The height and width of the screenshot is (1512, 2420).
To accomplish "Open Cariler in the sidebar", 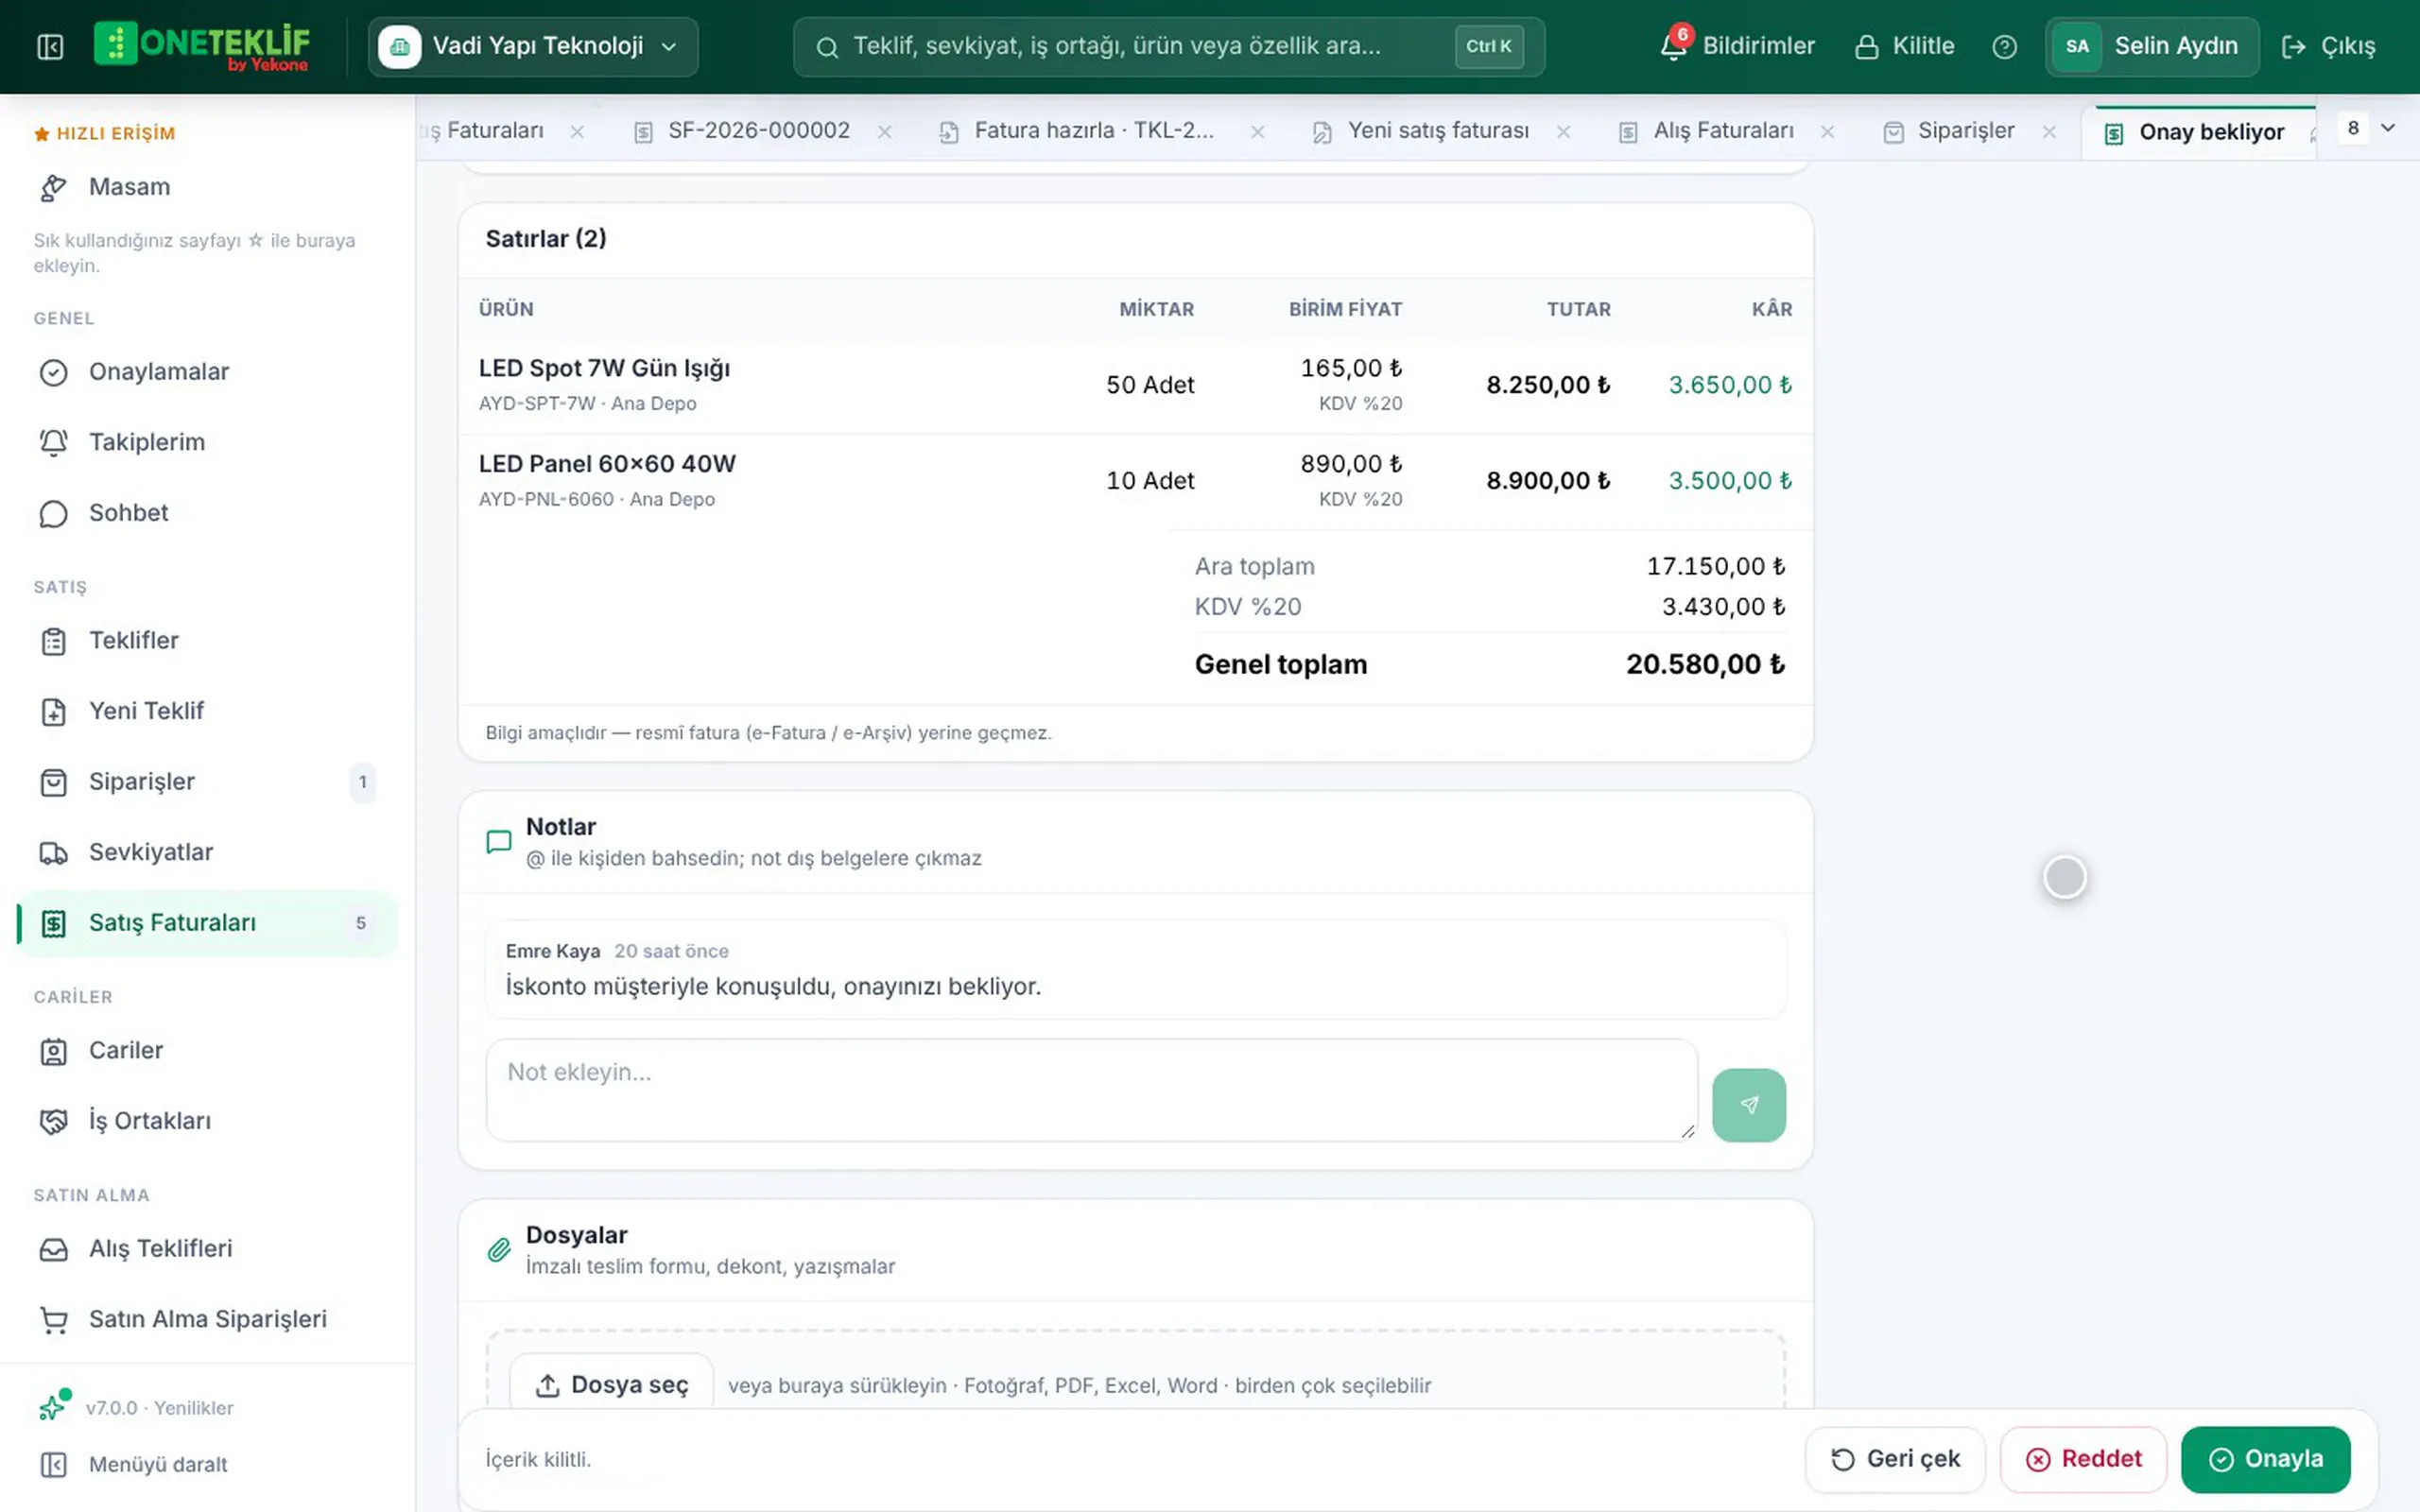I will [208, 1051].
